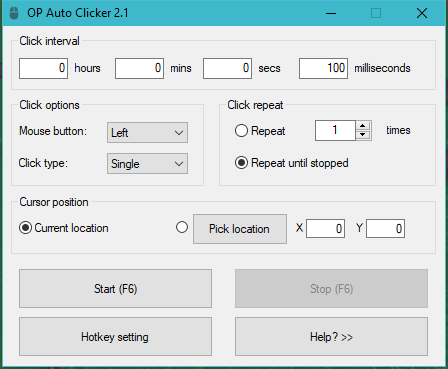Focus the mins input field
The image size is (448, 369).
click(x=139, y=68)
